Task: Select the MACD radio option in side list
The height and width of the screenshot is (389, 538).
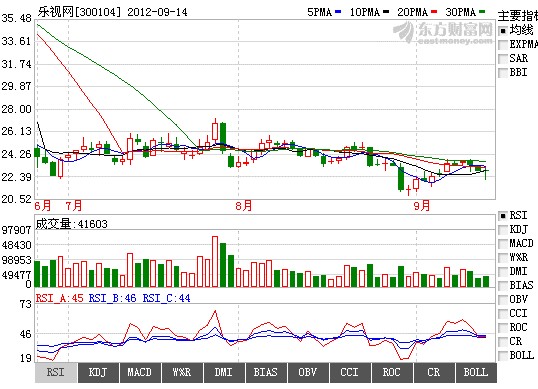Action: (503, 244)
